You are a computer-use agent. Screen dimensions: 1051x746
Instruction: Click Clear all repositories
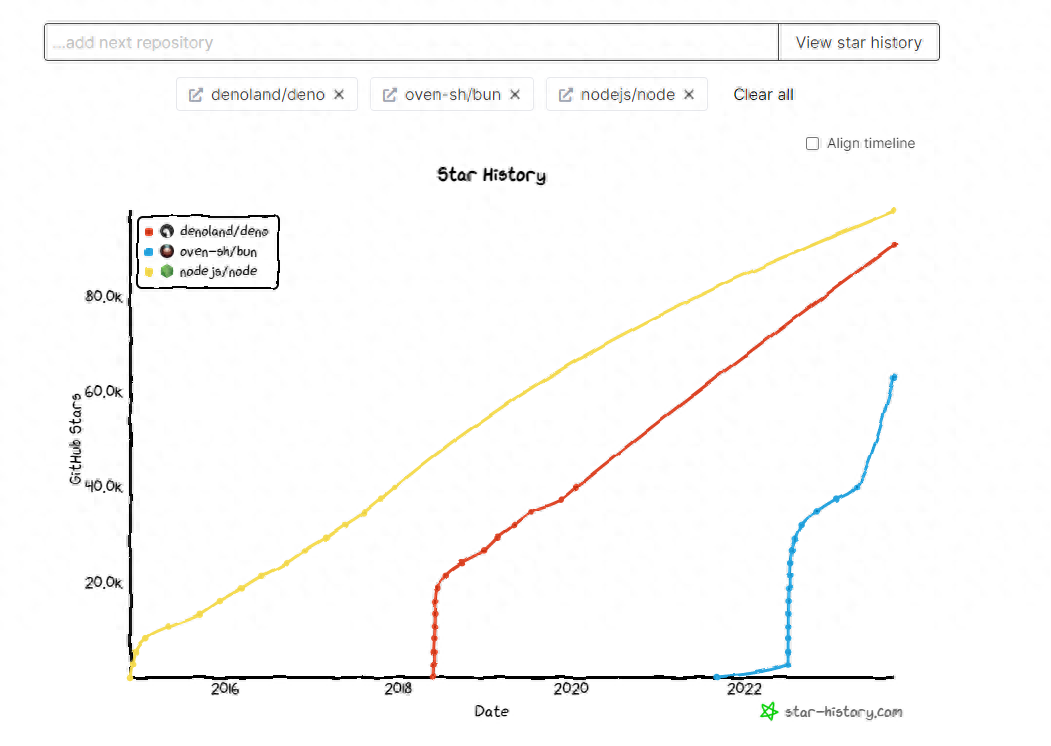tap(763, 95)
